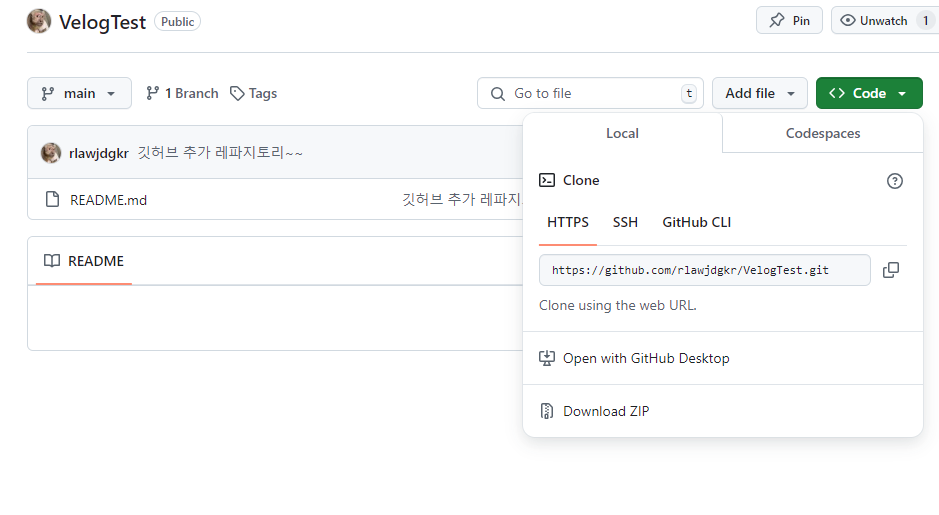
Task: Open the README.md file
Action: click(x=108, y=200)
